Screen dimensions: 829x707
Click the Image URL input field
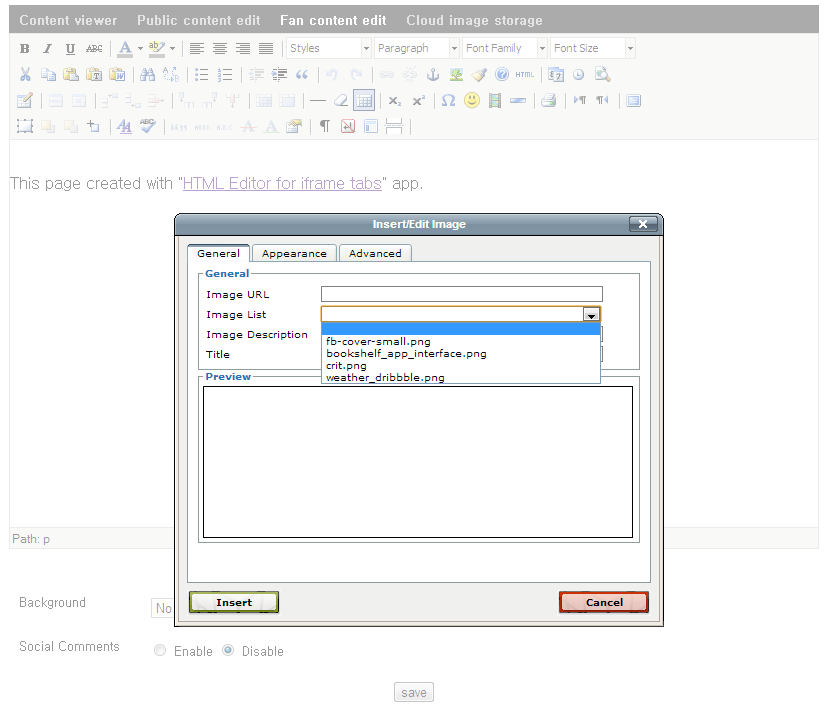(461, 294)
